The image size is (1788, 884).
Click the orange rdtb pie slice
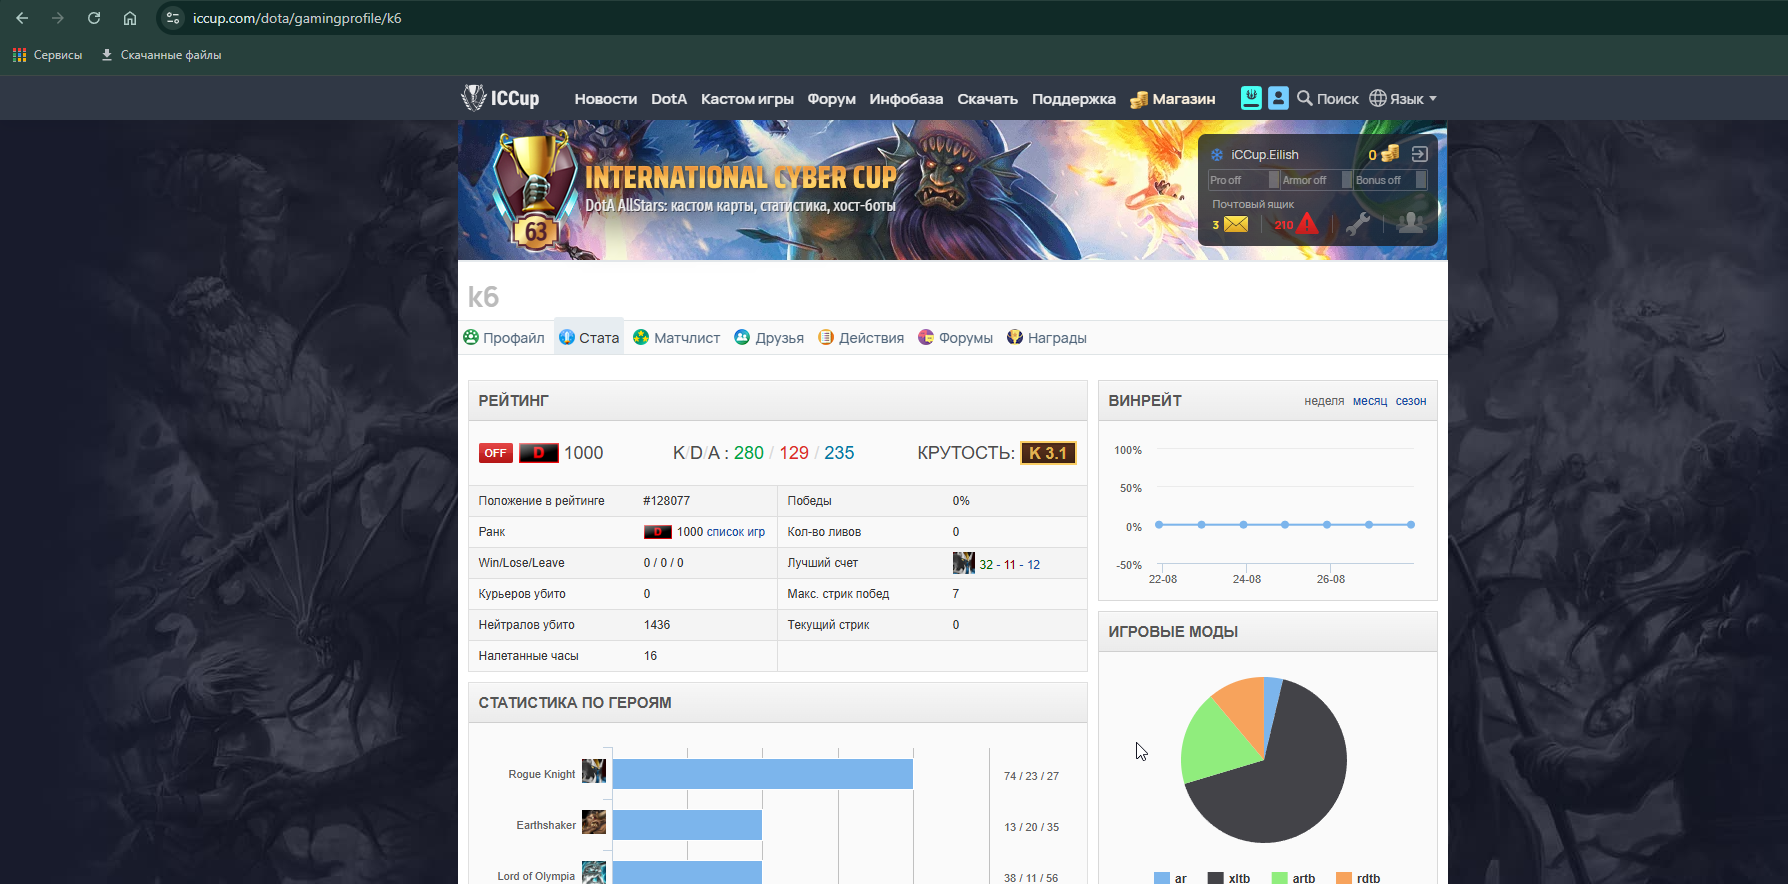click(x=1245, y=705)
